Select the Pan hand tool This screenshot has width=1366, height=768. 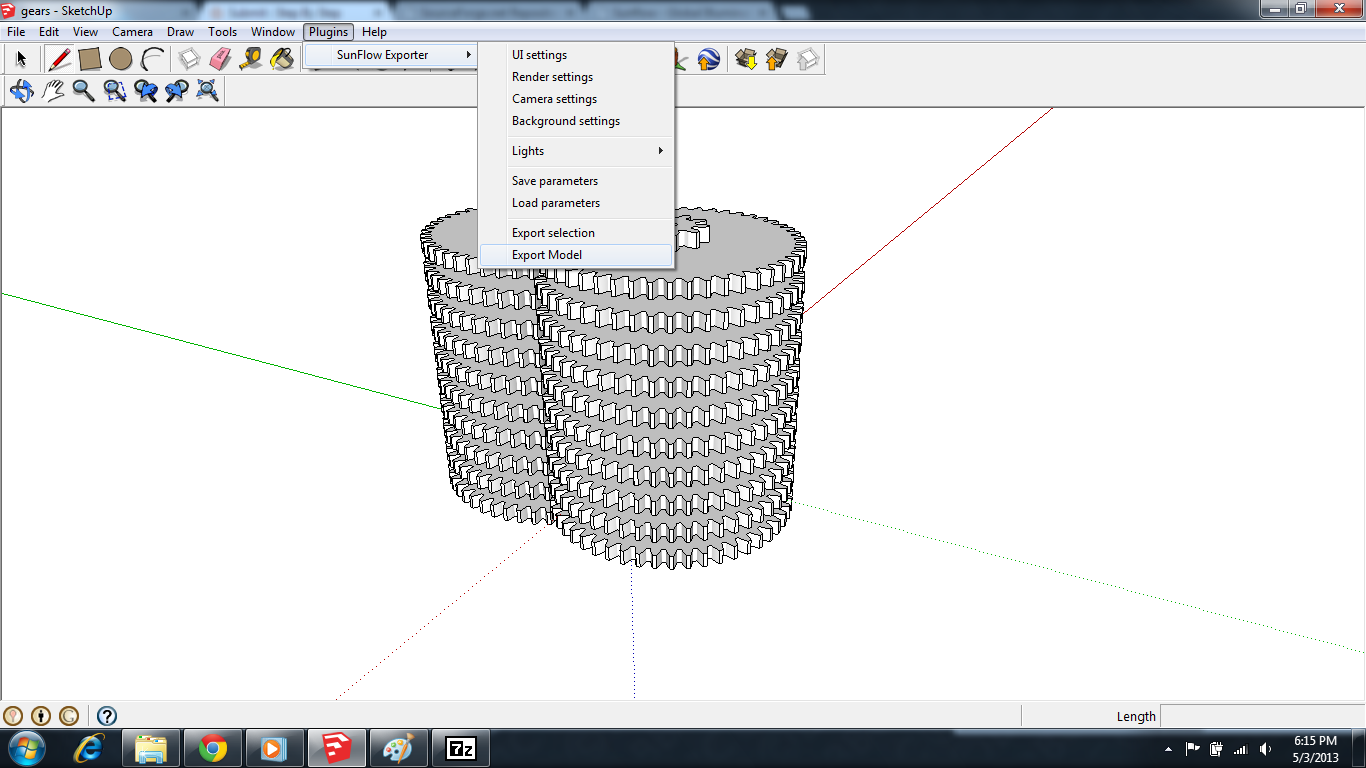tap(52, 91)
